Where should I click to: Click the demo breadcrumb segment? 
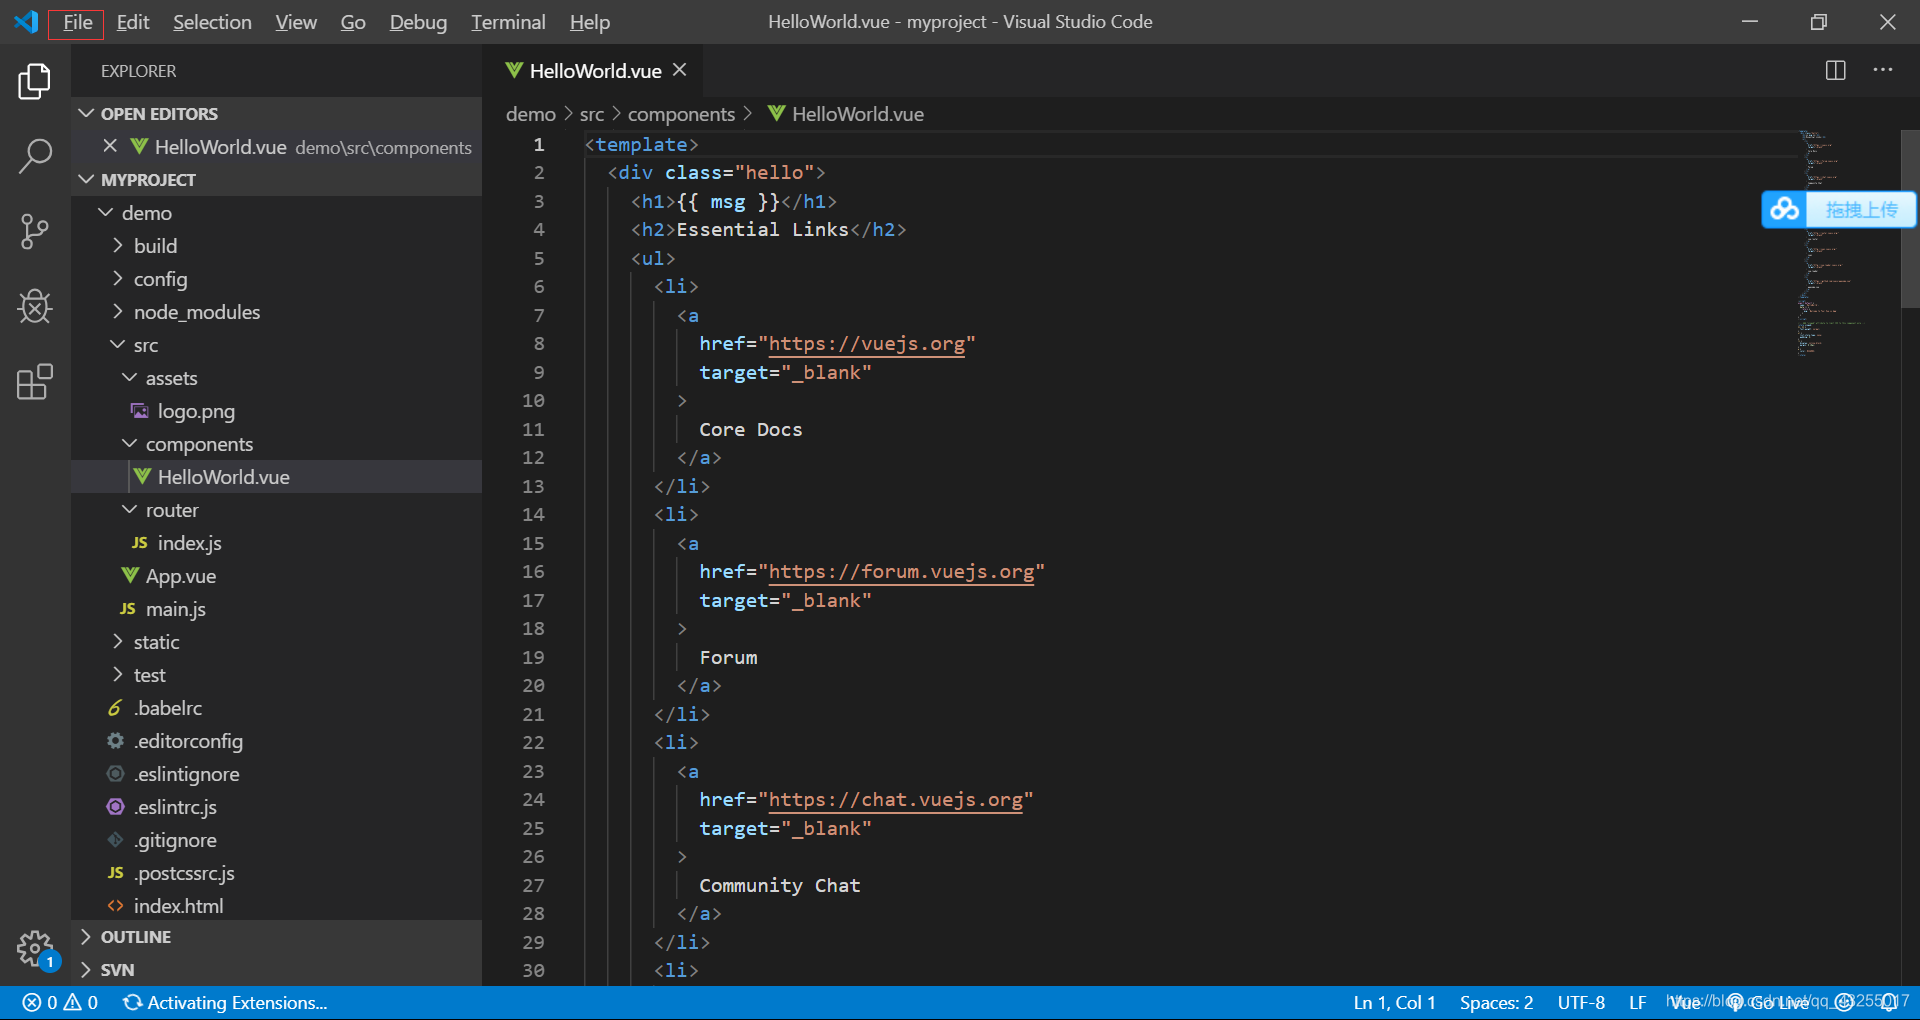(530, 114)
